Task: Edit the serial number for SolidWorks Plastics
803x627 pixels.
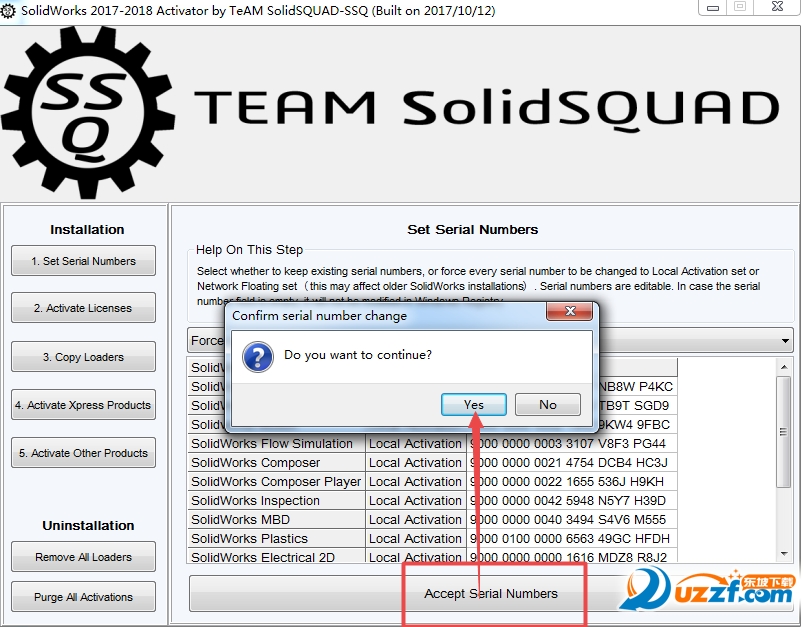Action: [572, 538]
